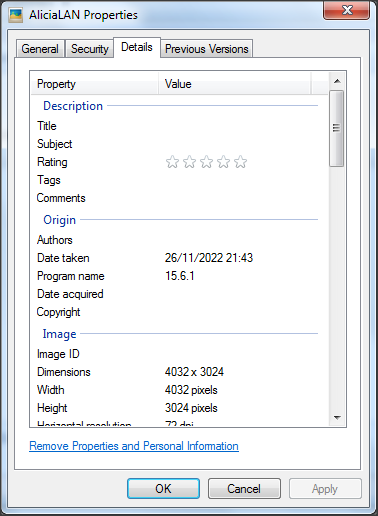Select the Date taken label
This screenshot has height=516, width=378.
[63, 258]
